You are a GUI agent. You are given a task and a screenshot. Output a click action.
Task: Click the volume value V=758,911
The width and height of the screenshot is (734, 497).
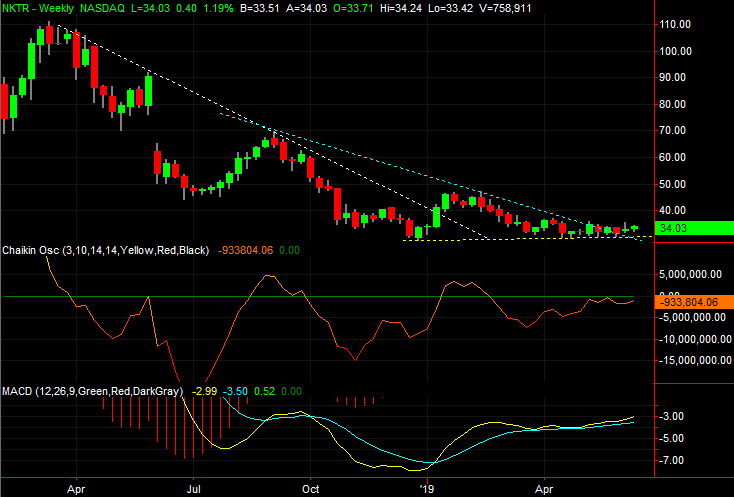(x=505, y=8)
